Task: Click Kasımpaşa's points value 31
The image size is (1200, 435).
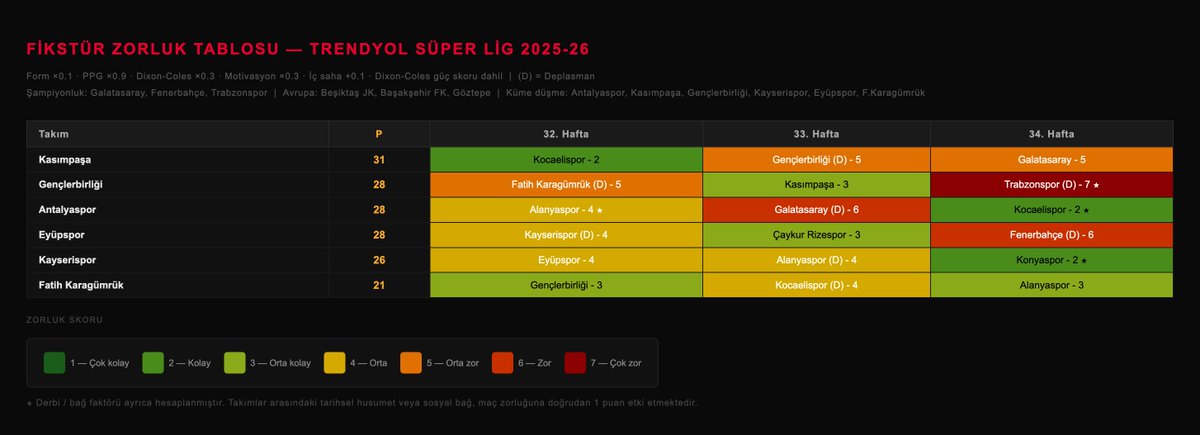Action: 379,160
